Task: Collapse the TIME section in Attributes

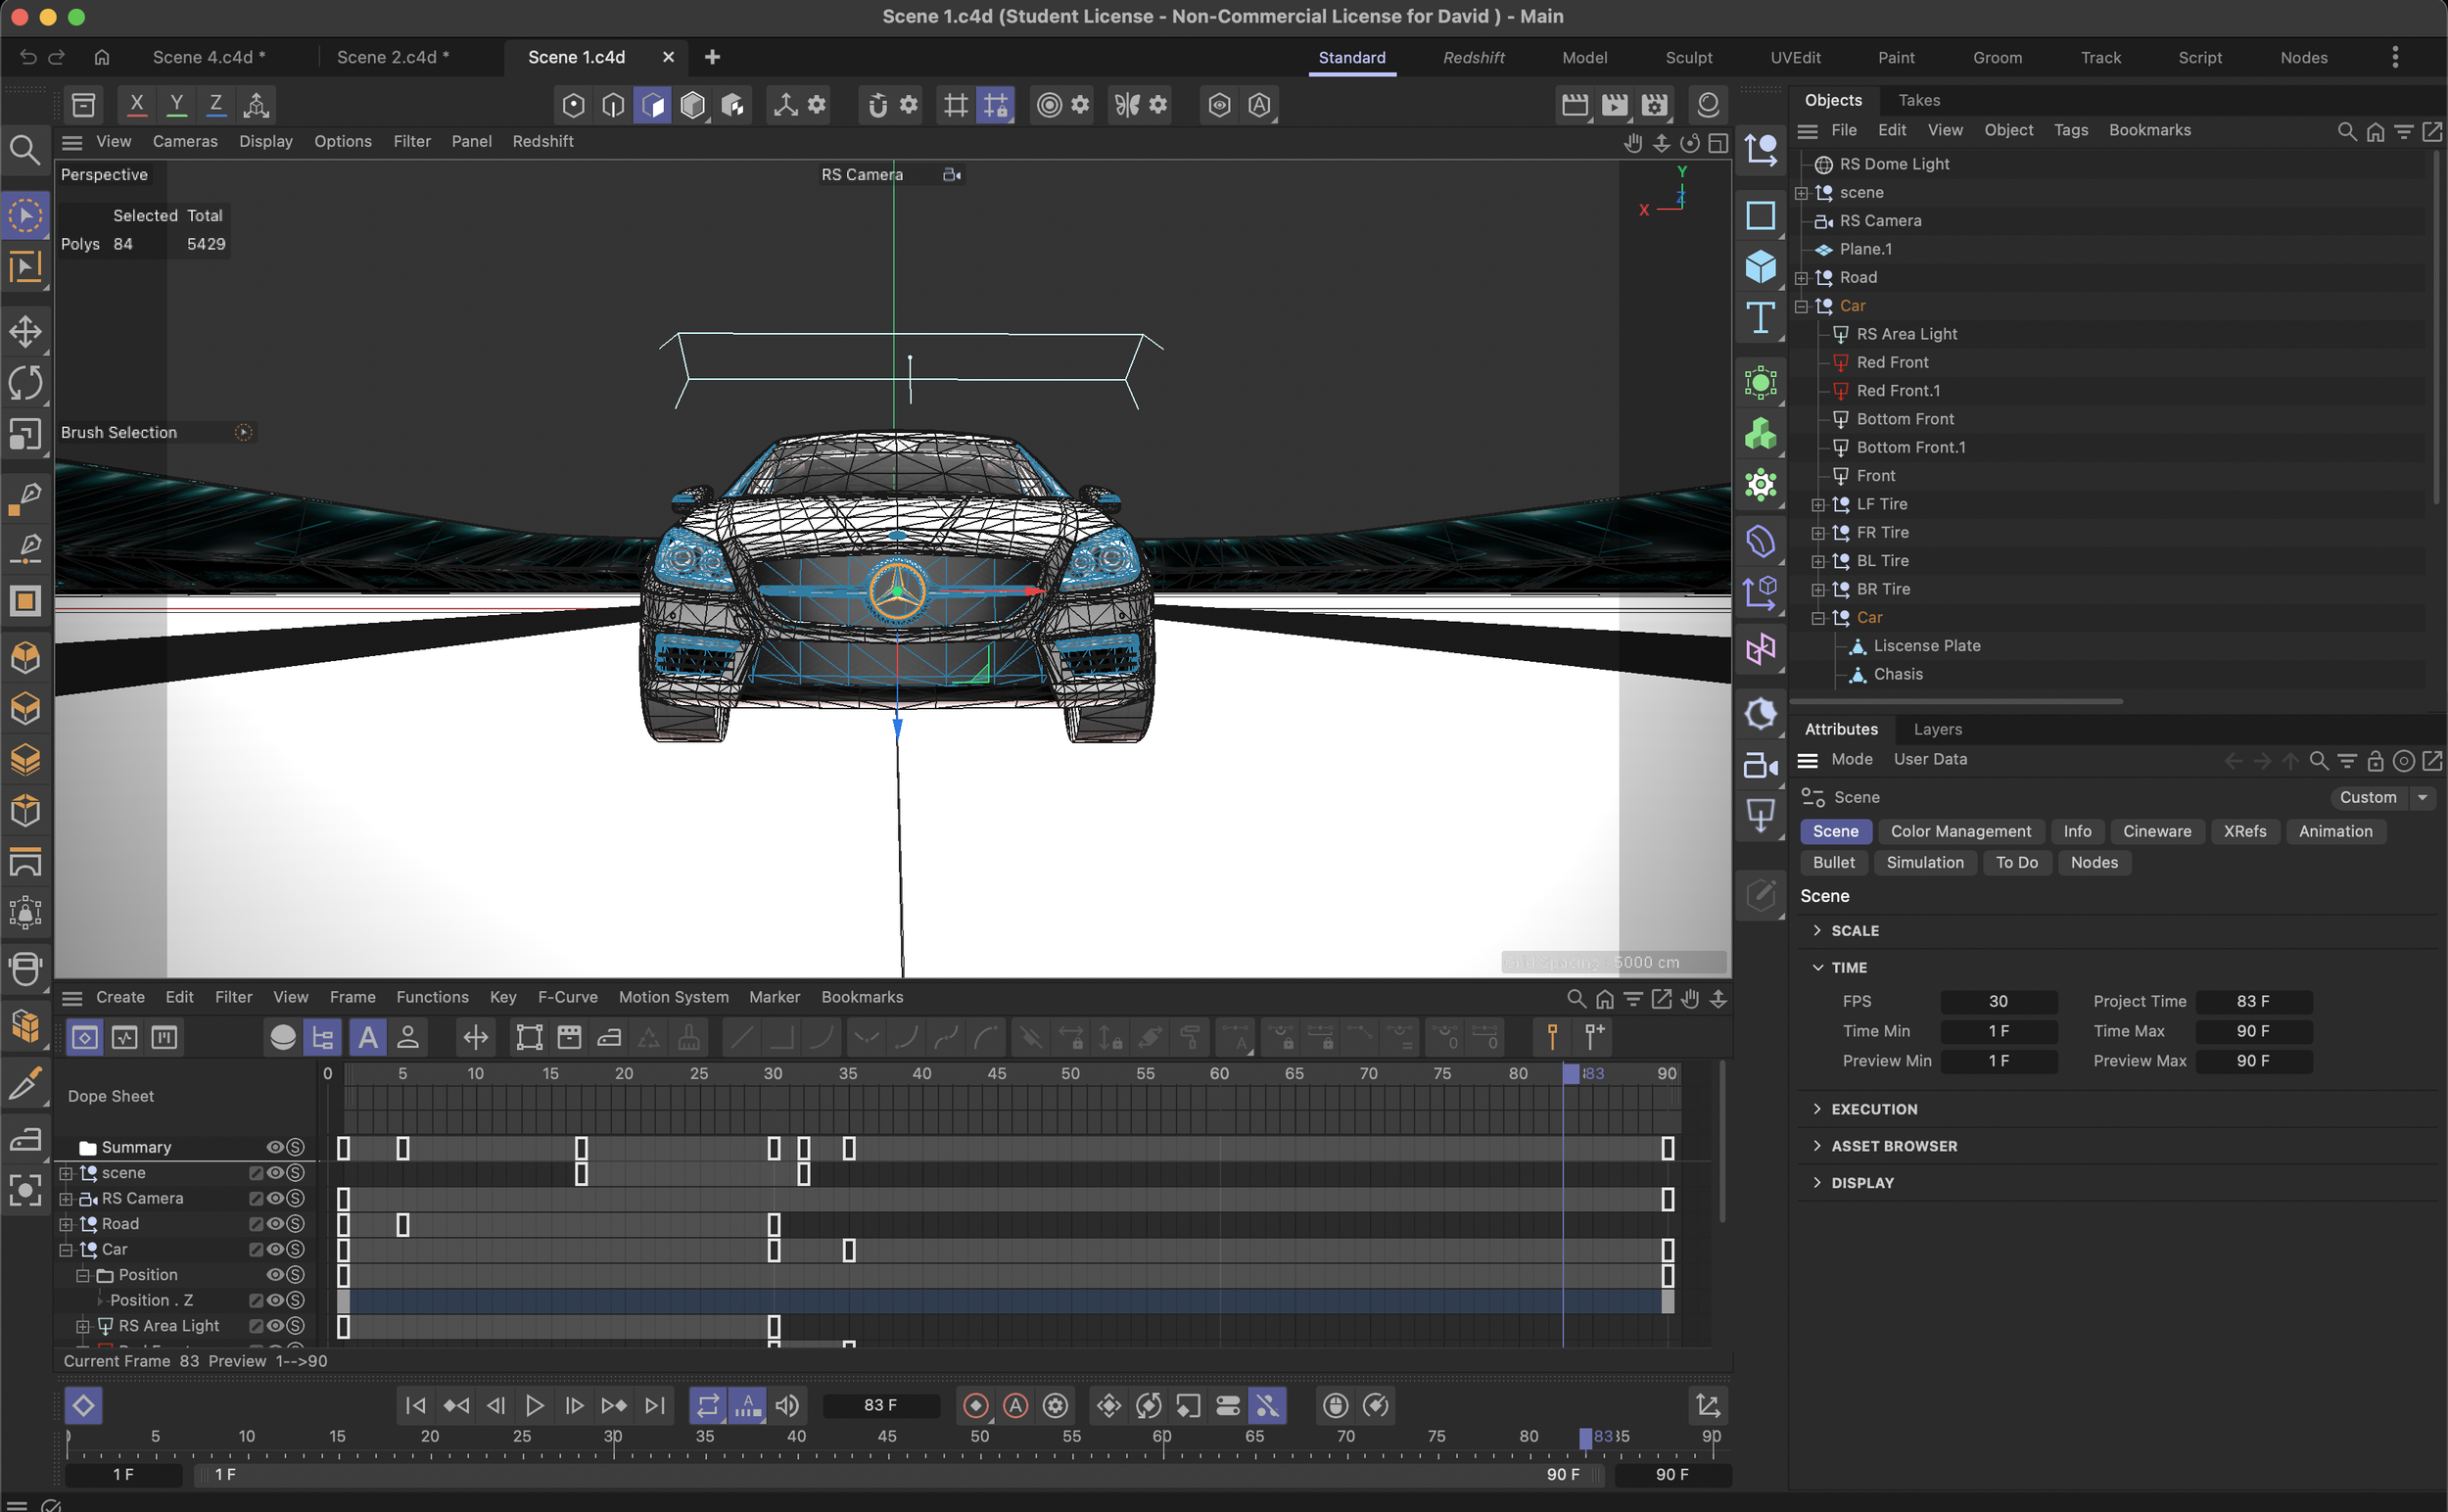Action: (x=1817, y=967)
